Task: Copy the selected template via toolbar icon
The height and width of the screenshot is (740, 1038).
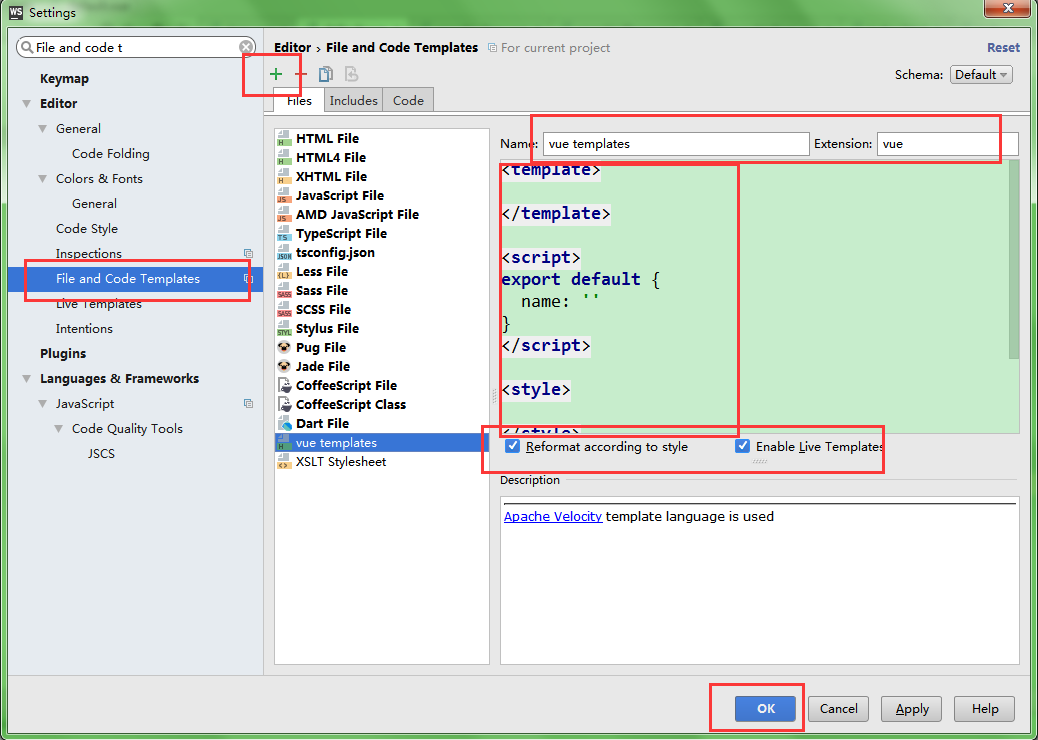Action: (326, 75)
